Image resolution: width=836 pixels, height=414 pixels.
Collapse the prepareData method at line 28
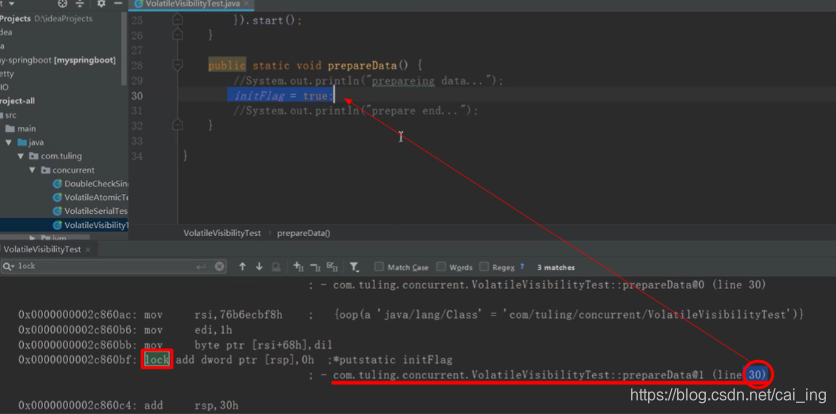178,65
